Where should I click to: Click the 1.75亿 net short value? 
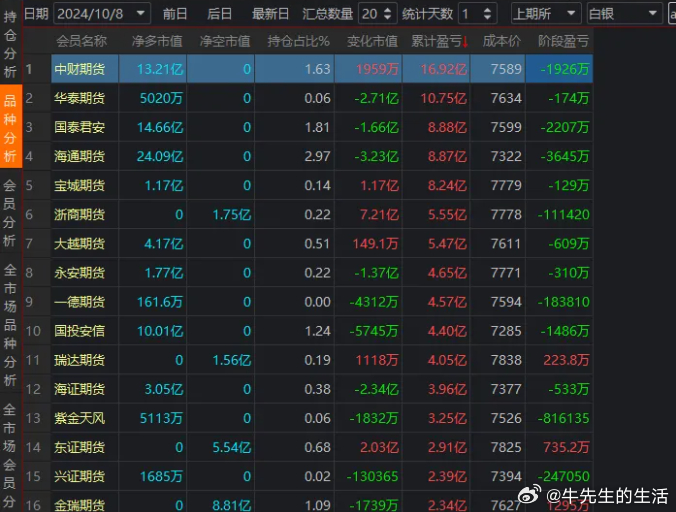click(232, 215)
